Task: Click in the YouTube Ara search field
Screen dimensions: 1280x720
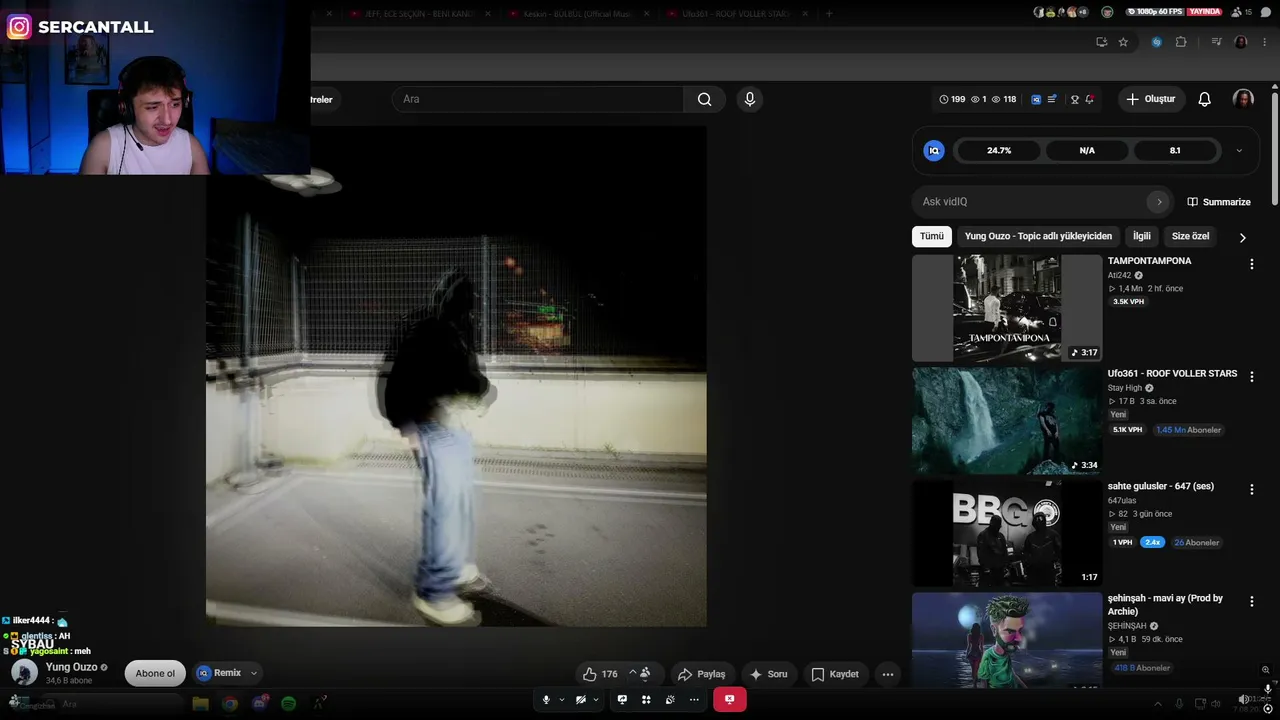Action: (x=540, y=99)
